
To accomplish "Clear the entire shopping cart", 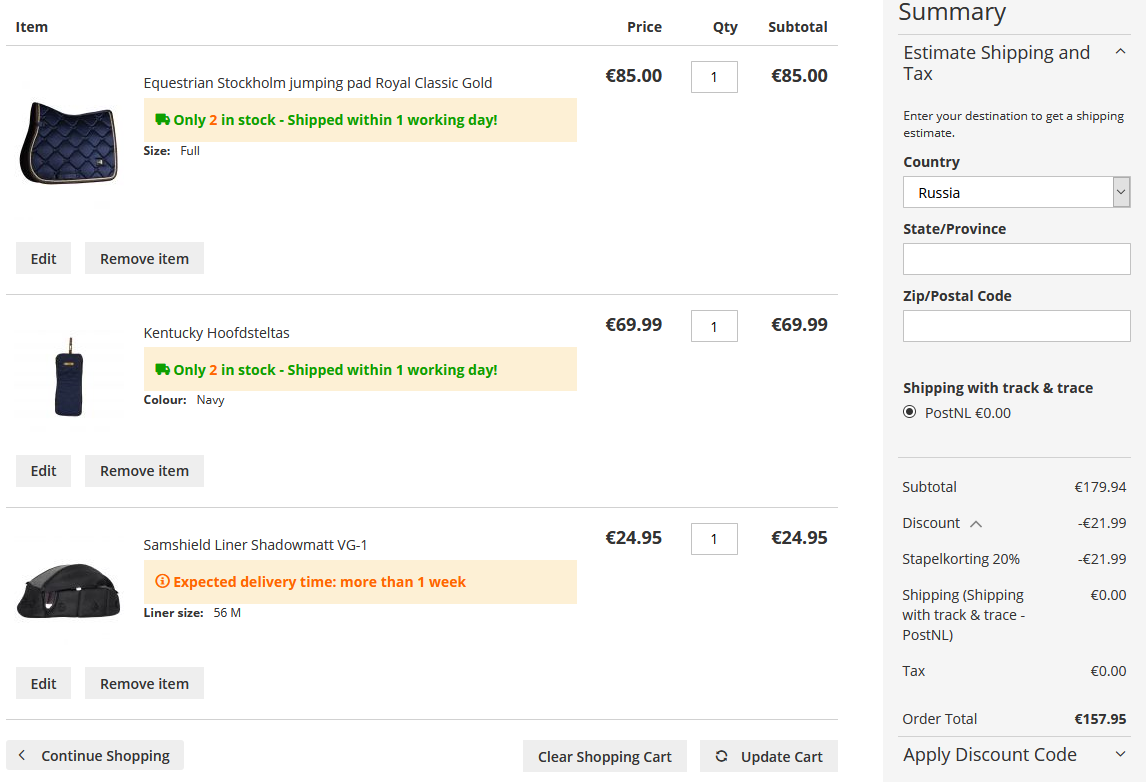I will click(x=605, y=756).
